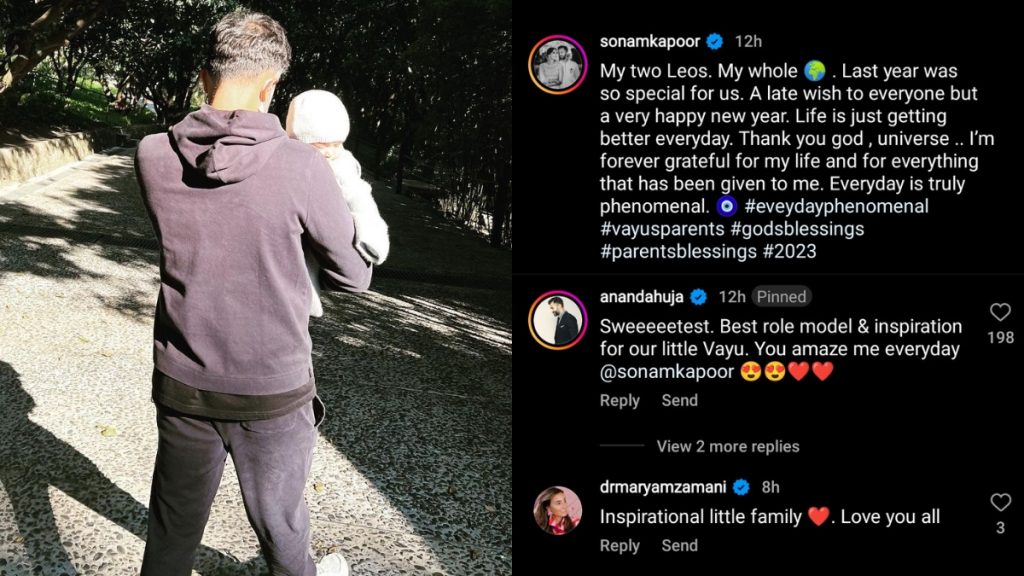Open the posted photo of man holding baby
The image size is (1024, 576).
click(x=256, y=288)
